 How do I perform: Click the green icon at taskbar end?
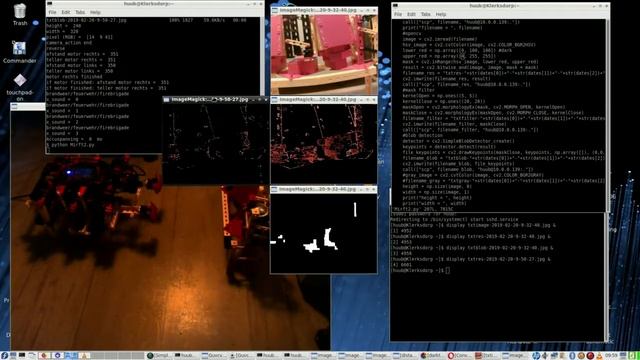click(x=633, y=356)
